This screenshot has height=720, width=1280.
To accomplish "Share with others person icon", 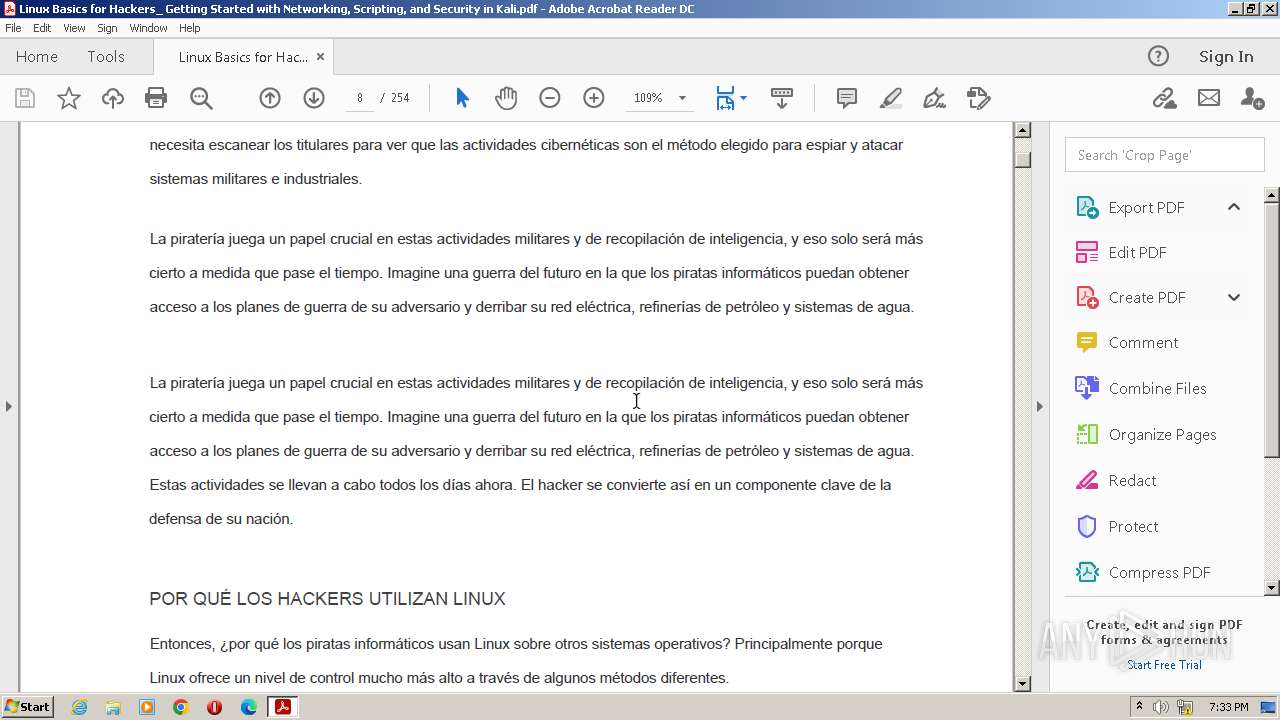I will (x=1252, y=98).
